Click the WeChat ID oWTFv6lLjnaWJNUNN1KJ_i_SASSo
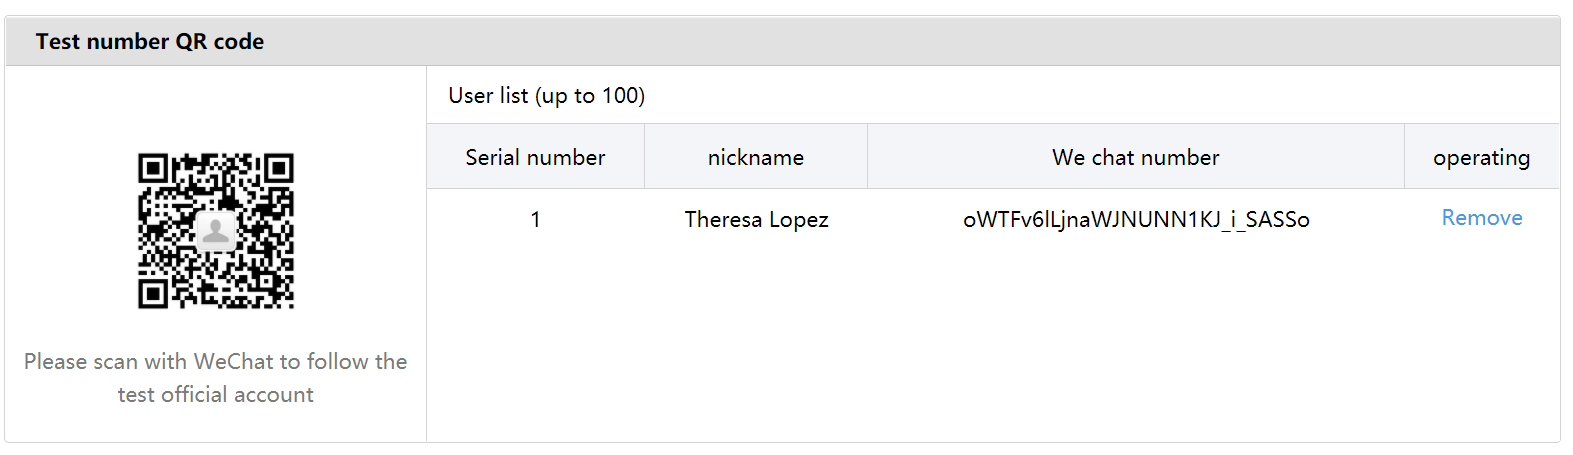Screen dimensions: 1573x455 (x=1136, y=220)
